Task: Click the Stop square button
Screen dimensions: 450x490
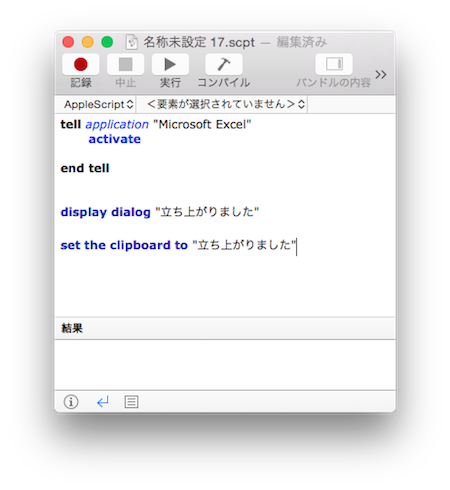Action: point(125,64)
